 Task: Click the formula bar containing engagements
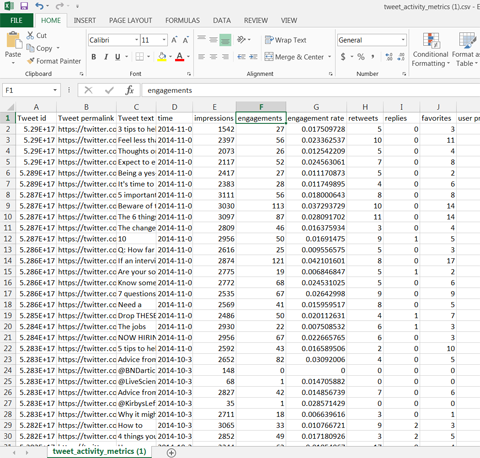[x=310, y=90]
